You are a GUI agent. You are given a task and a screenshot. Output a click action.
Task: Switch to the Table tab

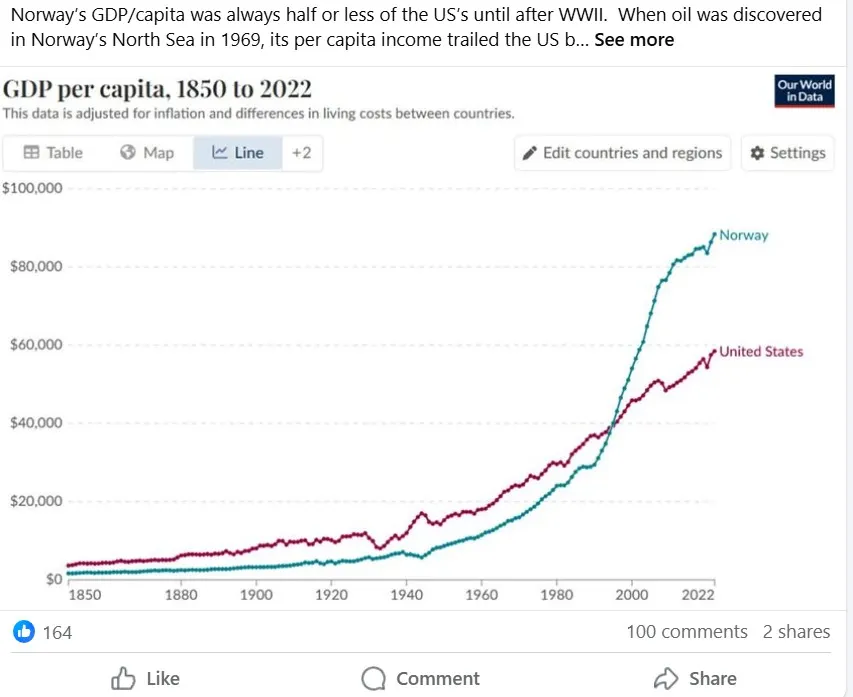point(53,153)
